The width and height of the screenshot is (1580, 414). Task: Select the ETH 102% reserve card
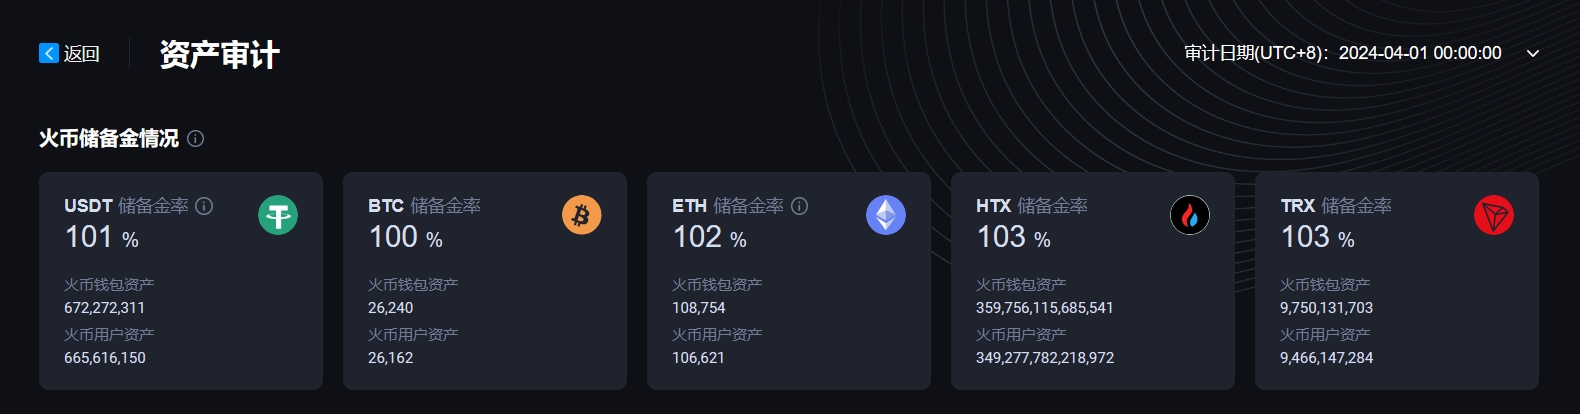point(789,281)
